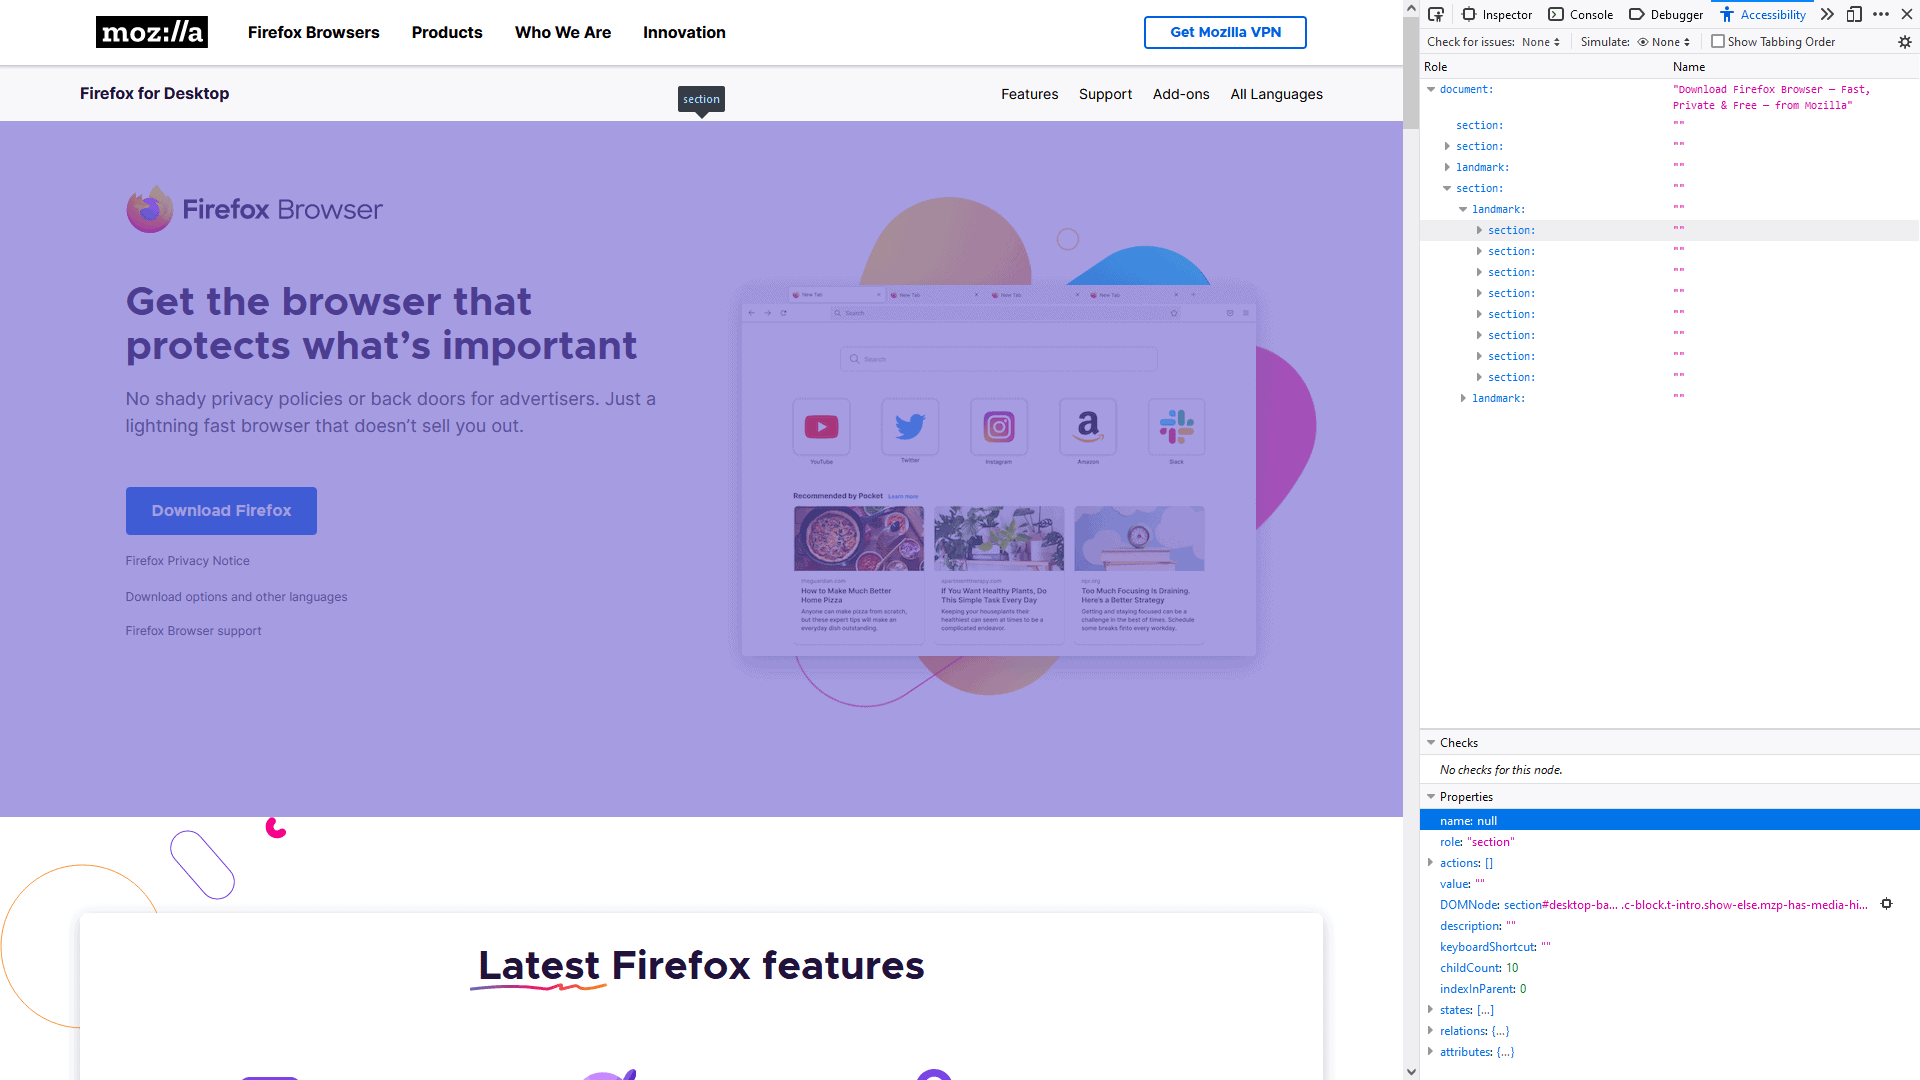
Task: Open accessibility panel settings gear
Action: pos(1905,41)
